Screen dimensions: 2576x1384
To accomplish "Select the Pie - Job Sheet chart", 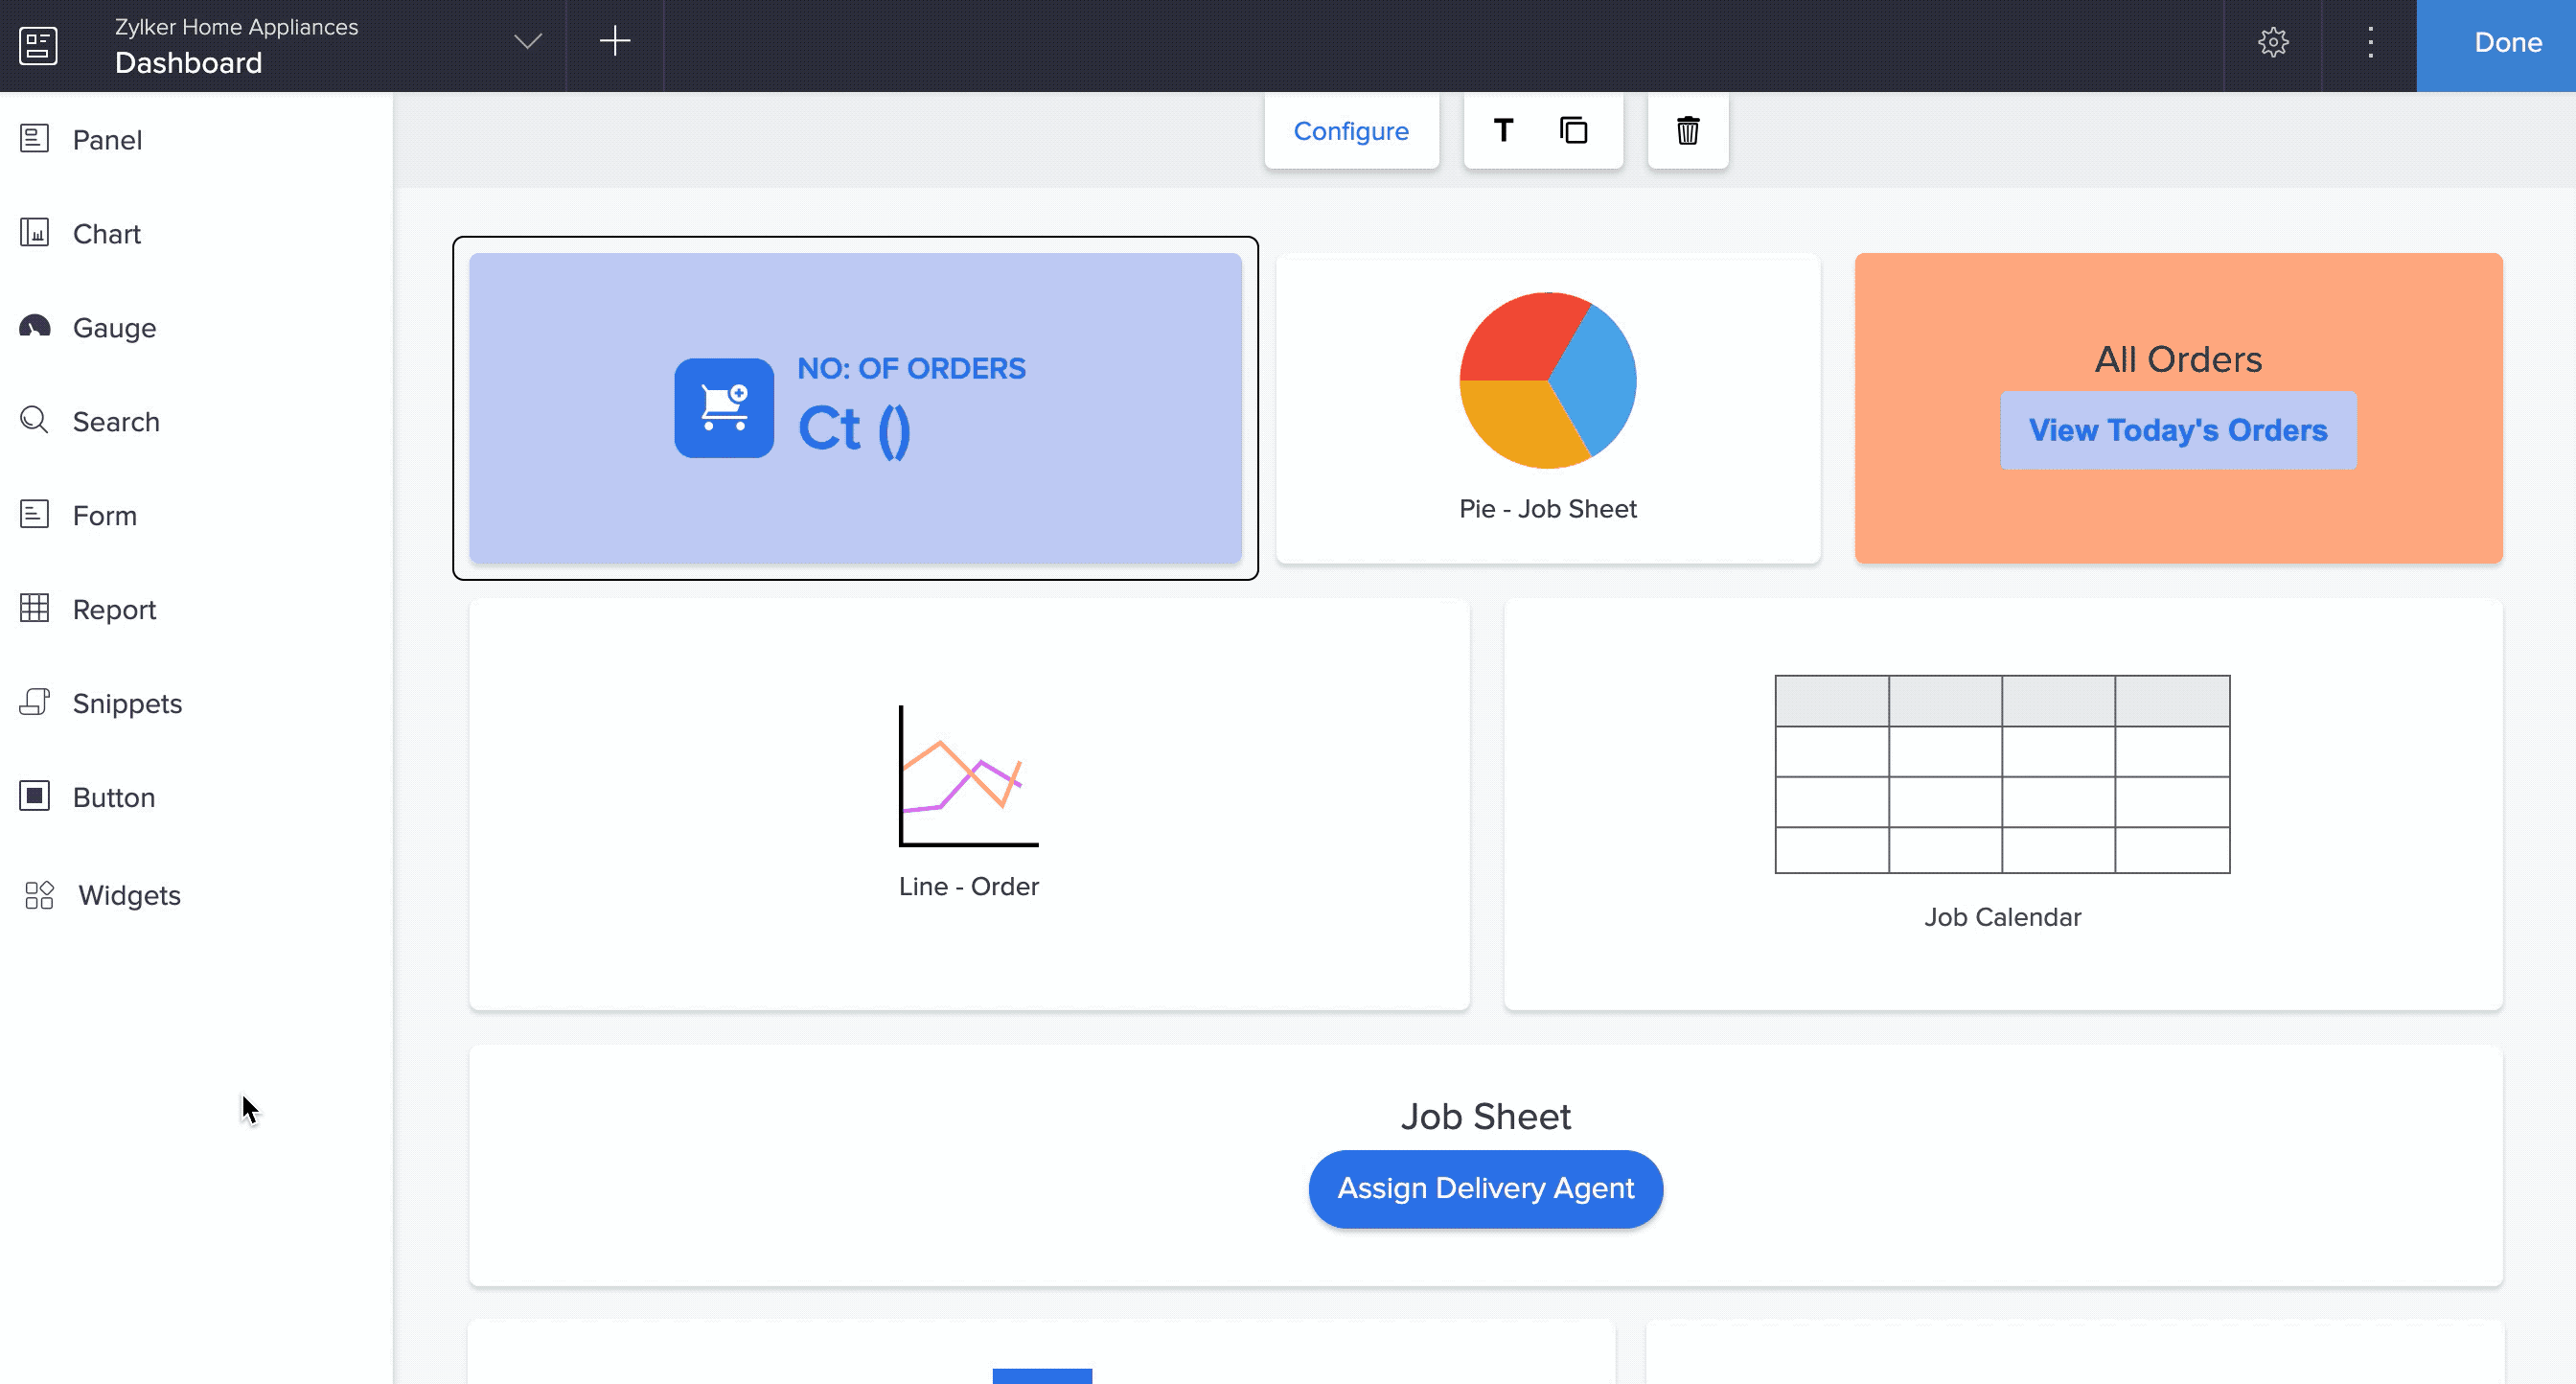I will [x=1547, y=408].
